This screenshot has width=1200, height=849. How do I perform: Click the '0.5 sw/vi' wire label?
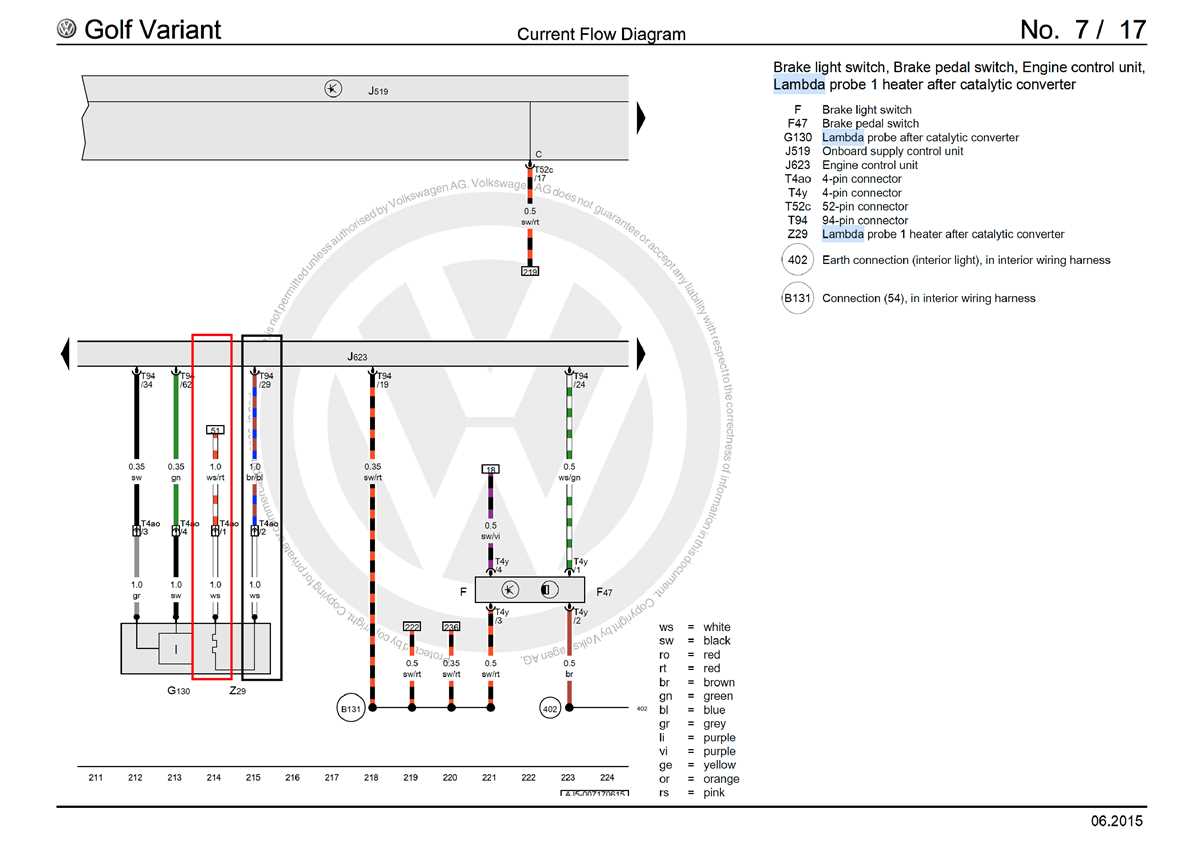click(x=491, y=531)
